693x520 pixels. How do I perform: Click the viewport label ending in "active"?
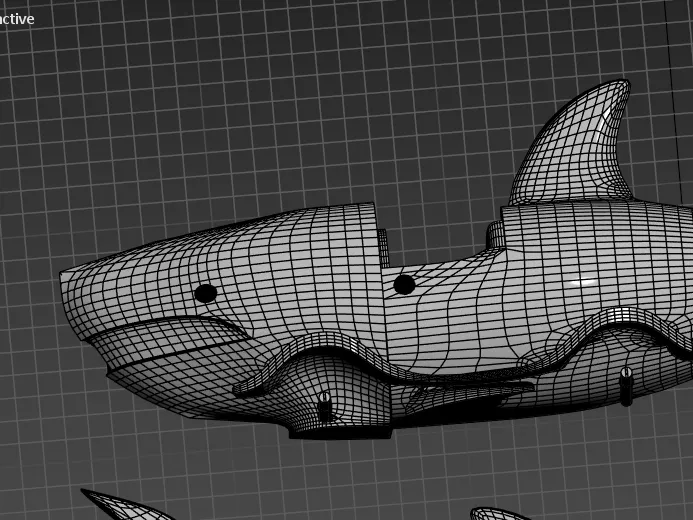(x=17, y=19)
